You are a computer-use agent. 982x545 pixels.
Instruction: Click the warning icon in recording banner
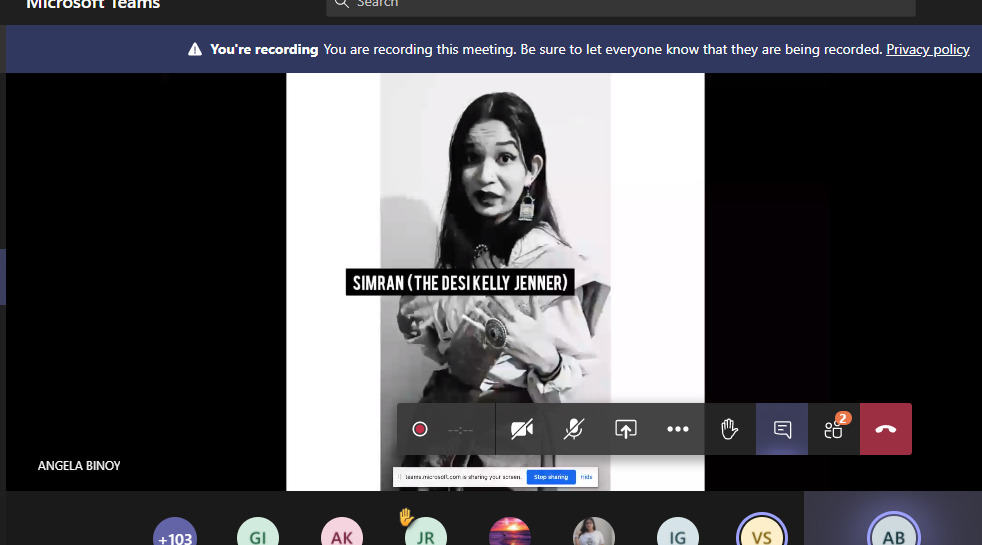point(195,50)
